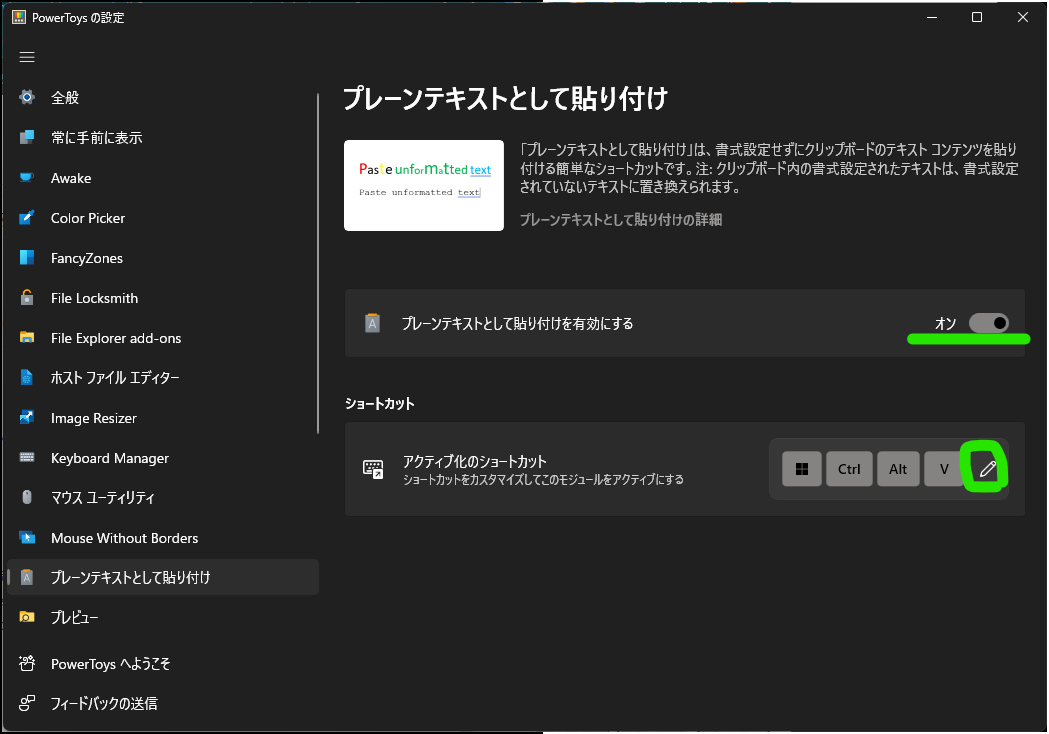This screenshot has height=734, width=1049.
Task: Click the 全般 gear icon
Action: click(x=27, y=98)
